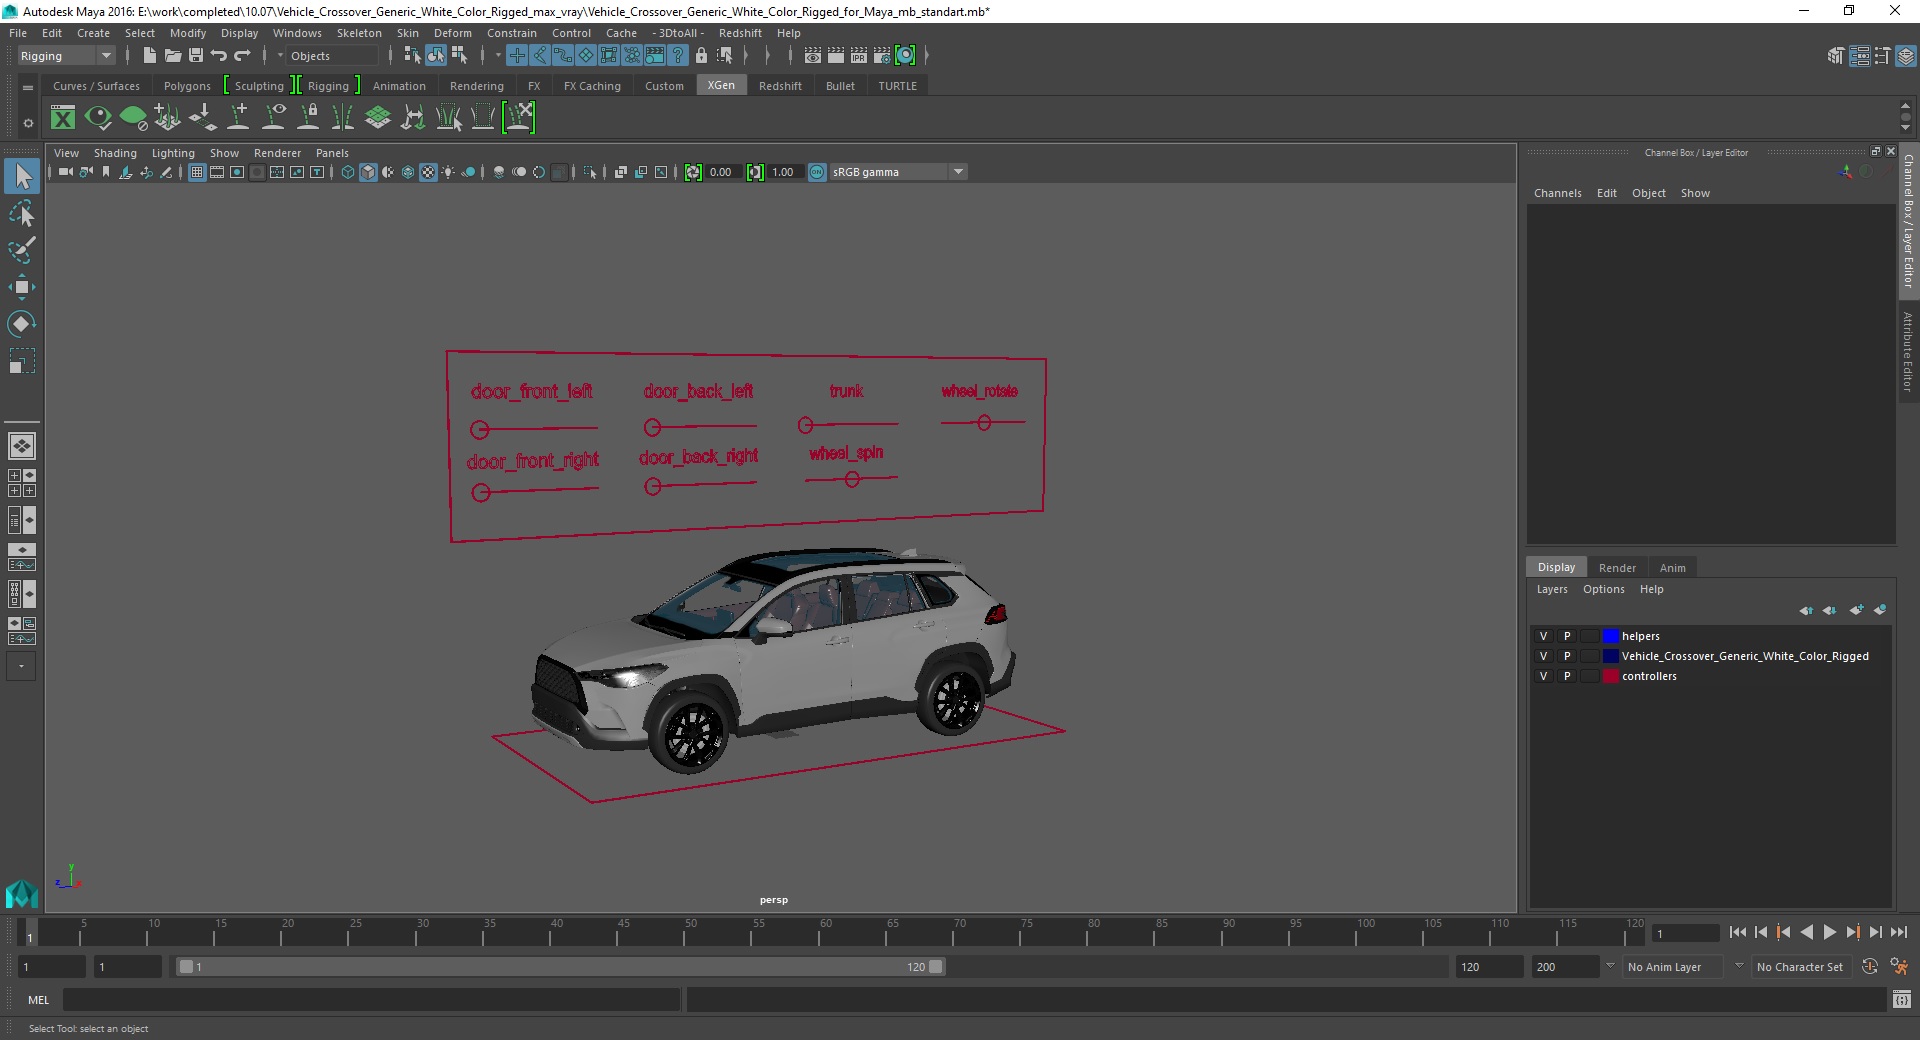Screen dimensions: 1920x1040
Task: Choose the Paint selection tool
Action: point(22,250)
